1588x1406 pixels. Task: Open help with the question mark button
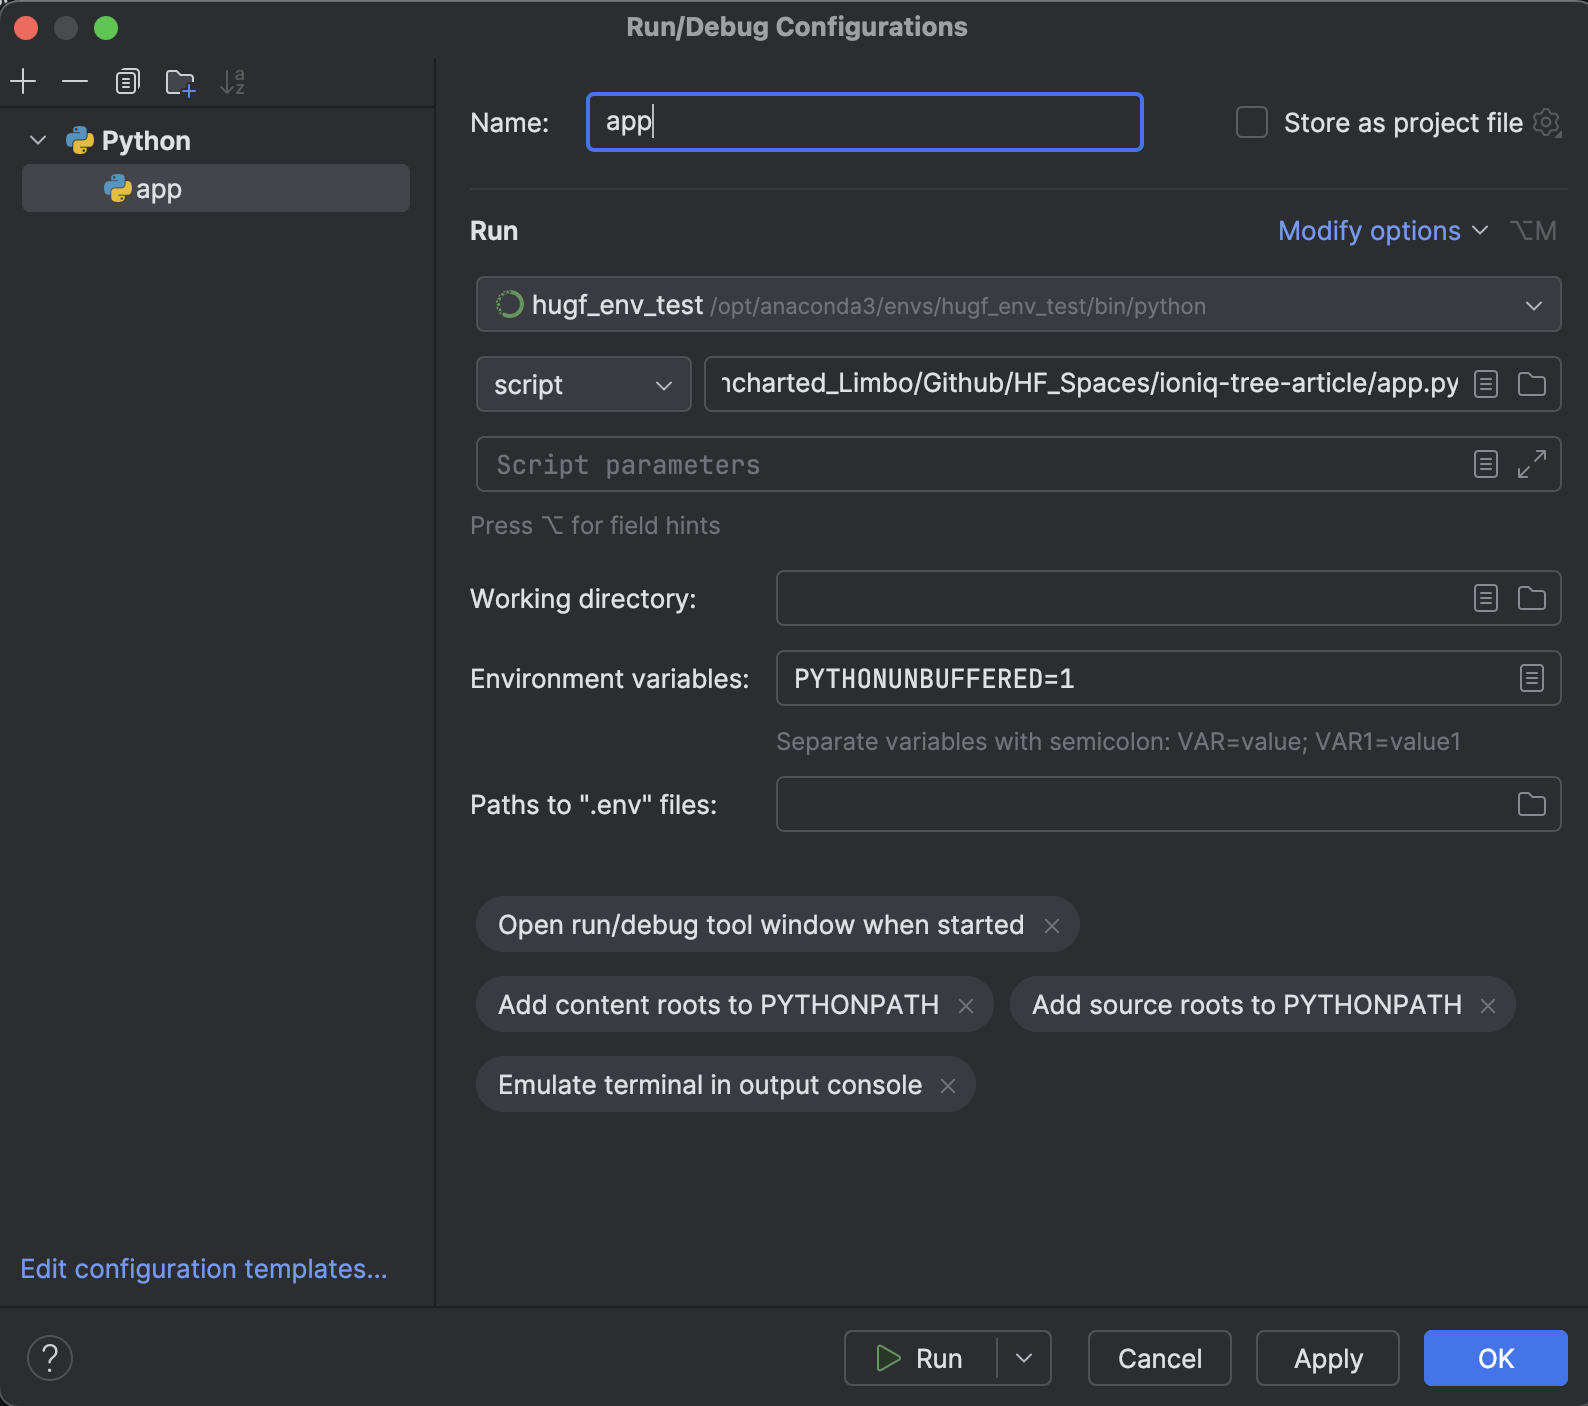click(50, 1358)
